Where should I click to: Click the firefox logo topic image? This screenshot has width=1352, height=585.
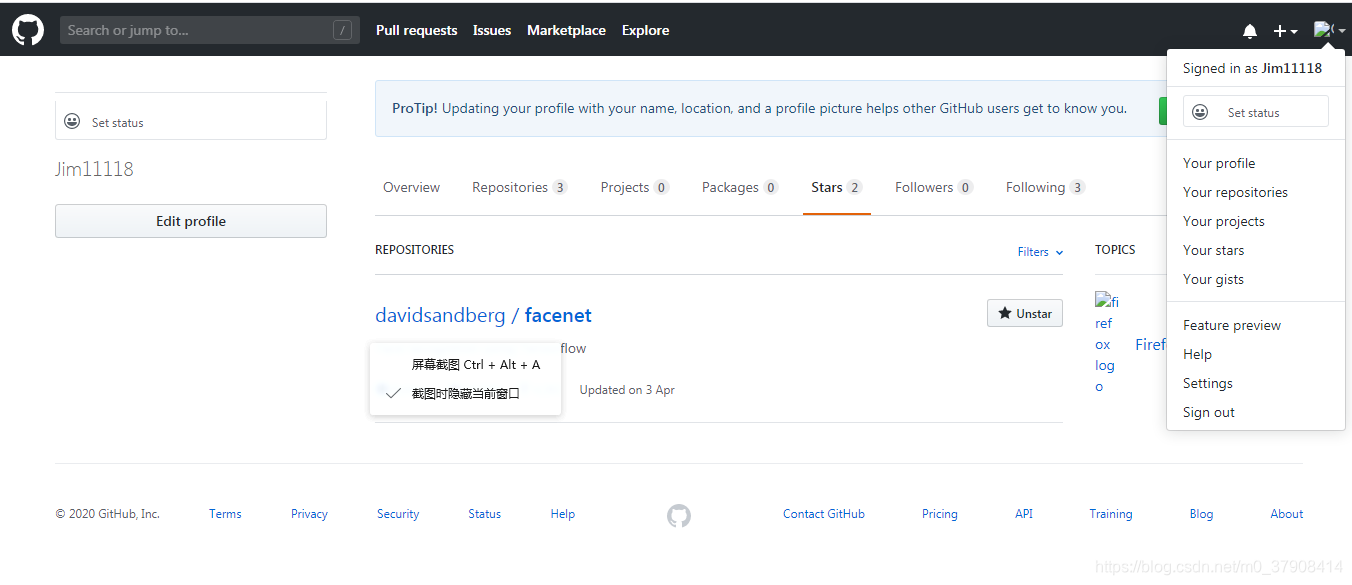pos(1107,343)
